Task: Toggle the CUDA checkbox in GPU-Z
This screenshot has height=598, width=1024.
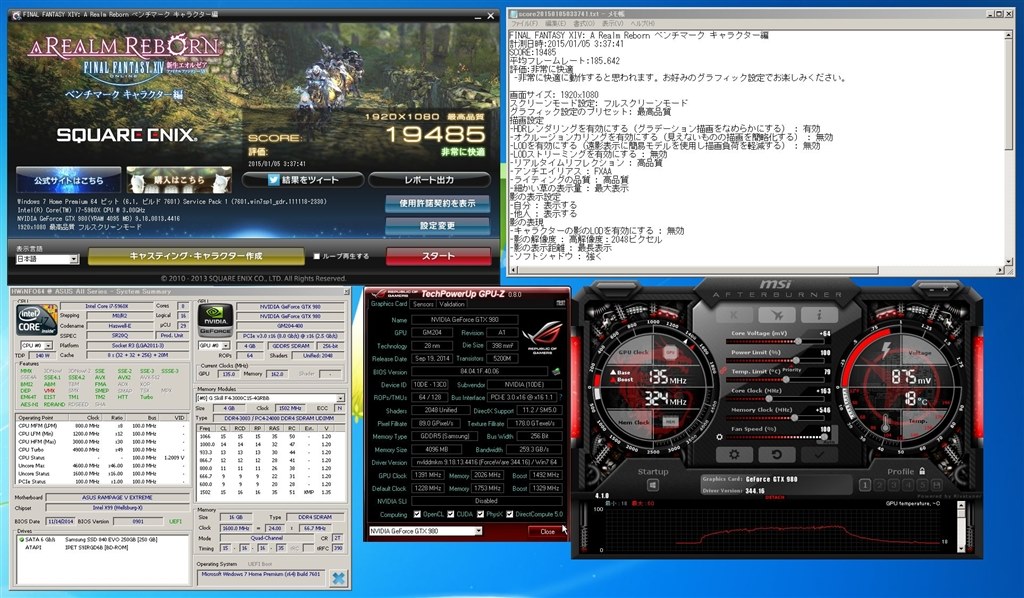Action: click(x=450, y=514)
